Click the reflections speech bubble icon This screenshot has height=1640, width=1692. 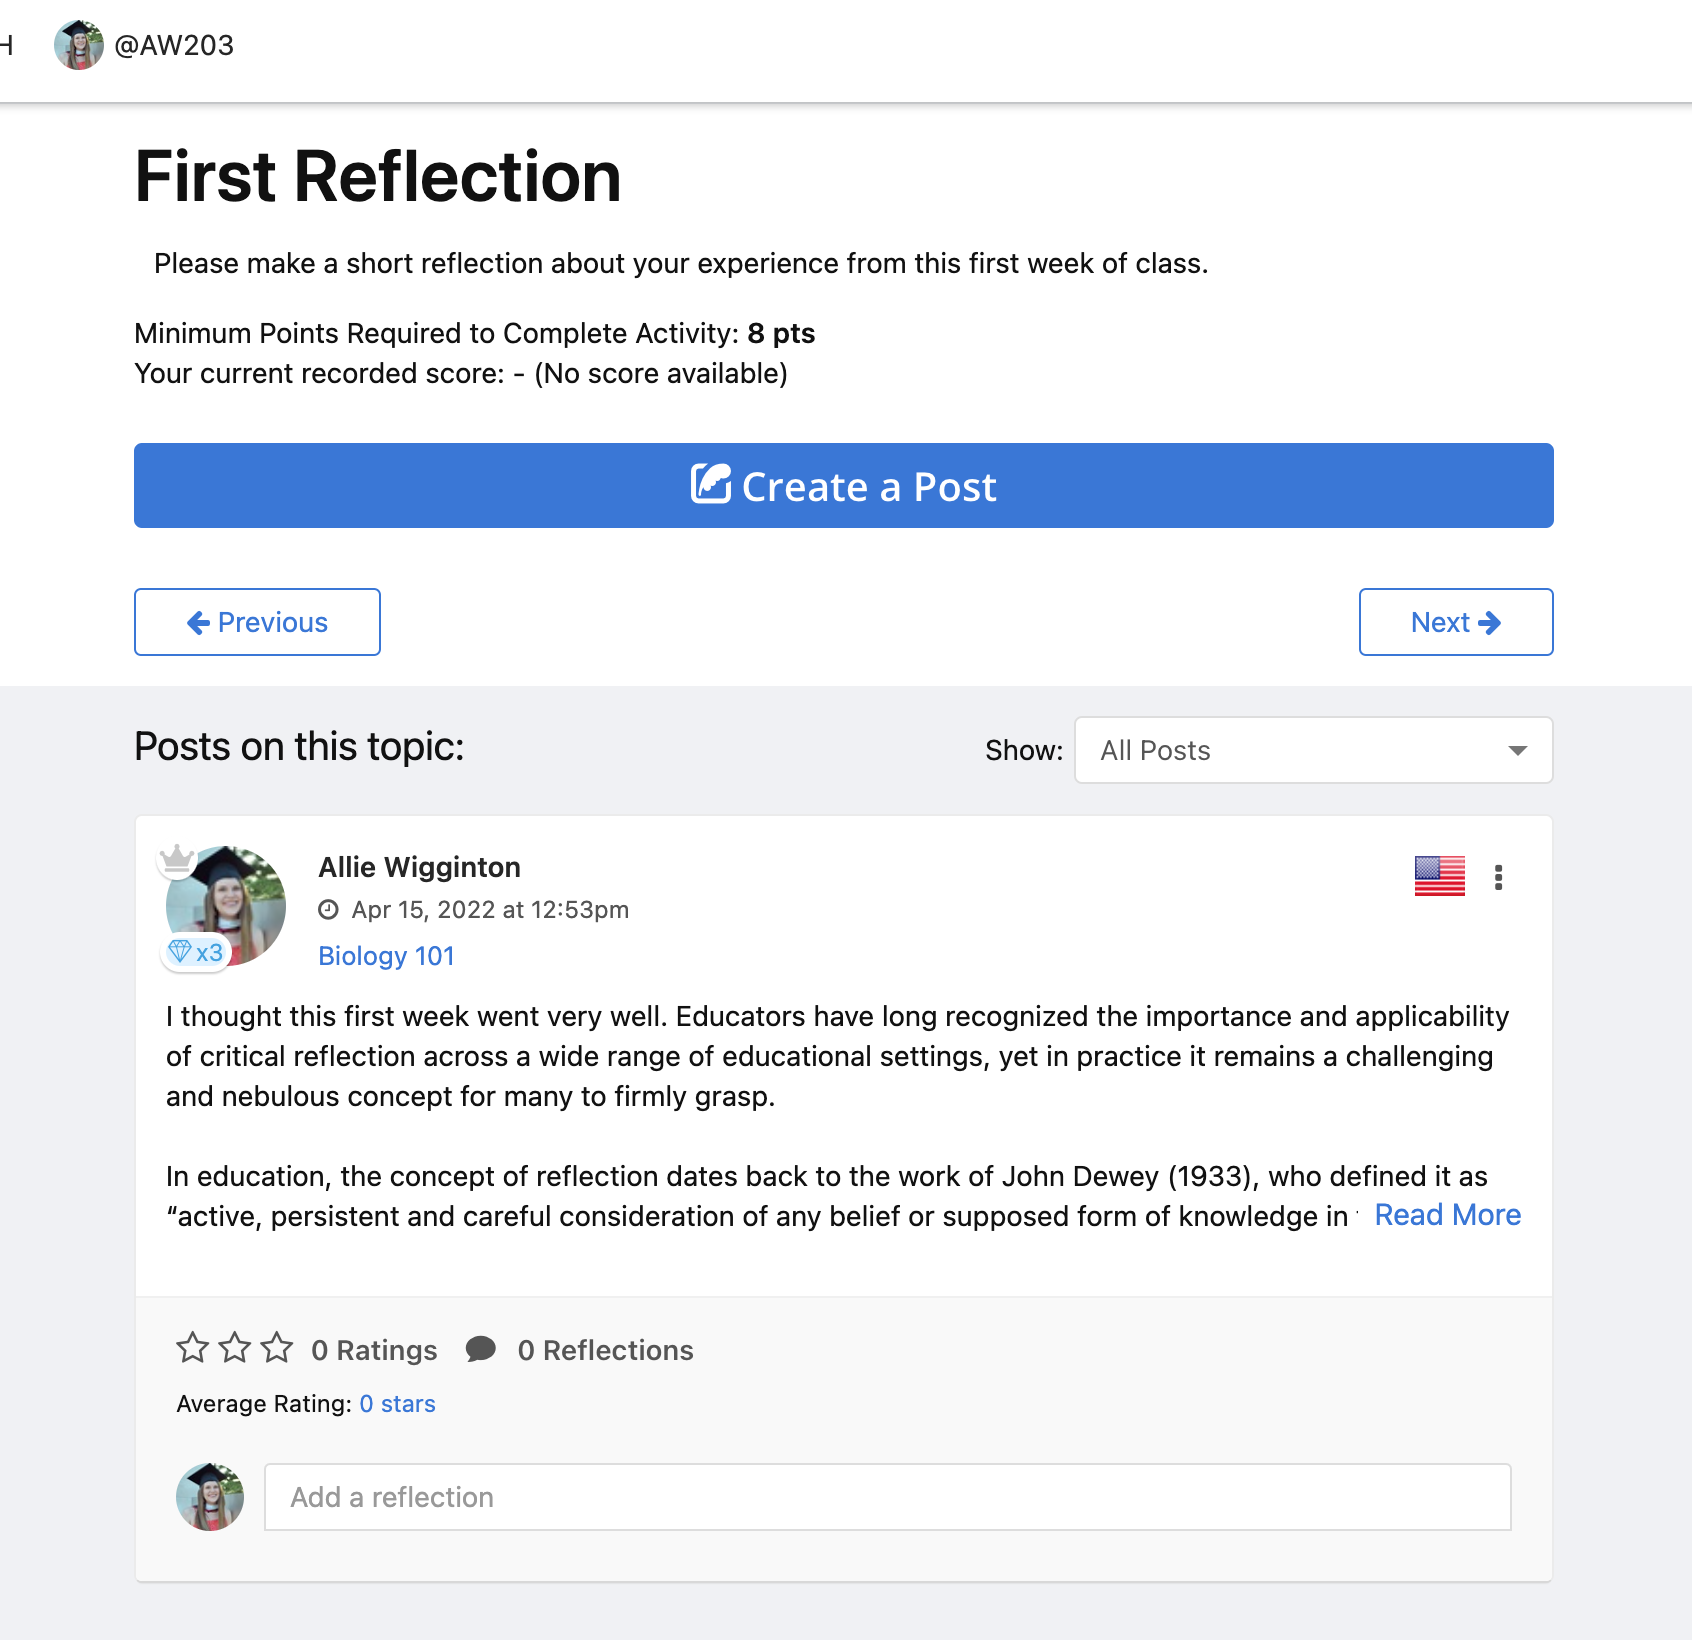[x=481, y=1349]
